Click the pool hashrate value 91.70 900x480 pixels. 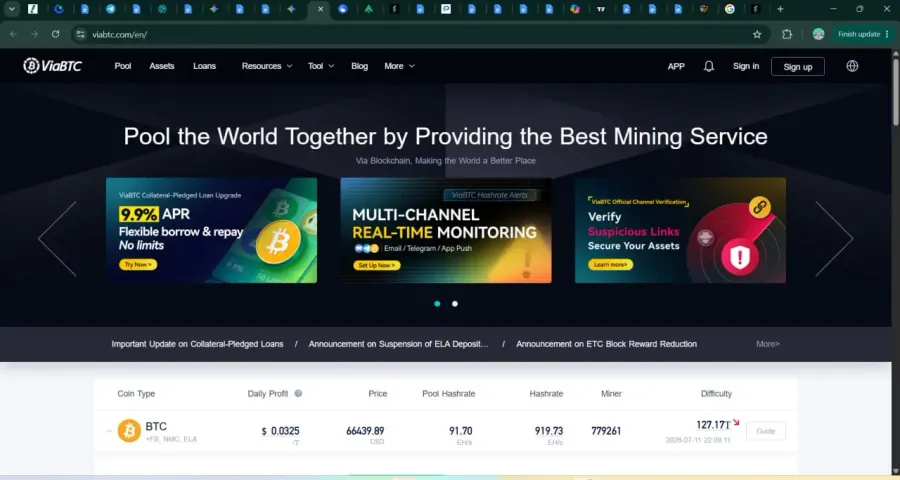pyautogui.click(x=461, y=431)
